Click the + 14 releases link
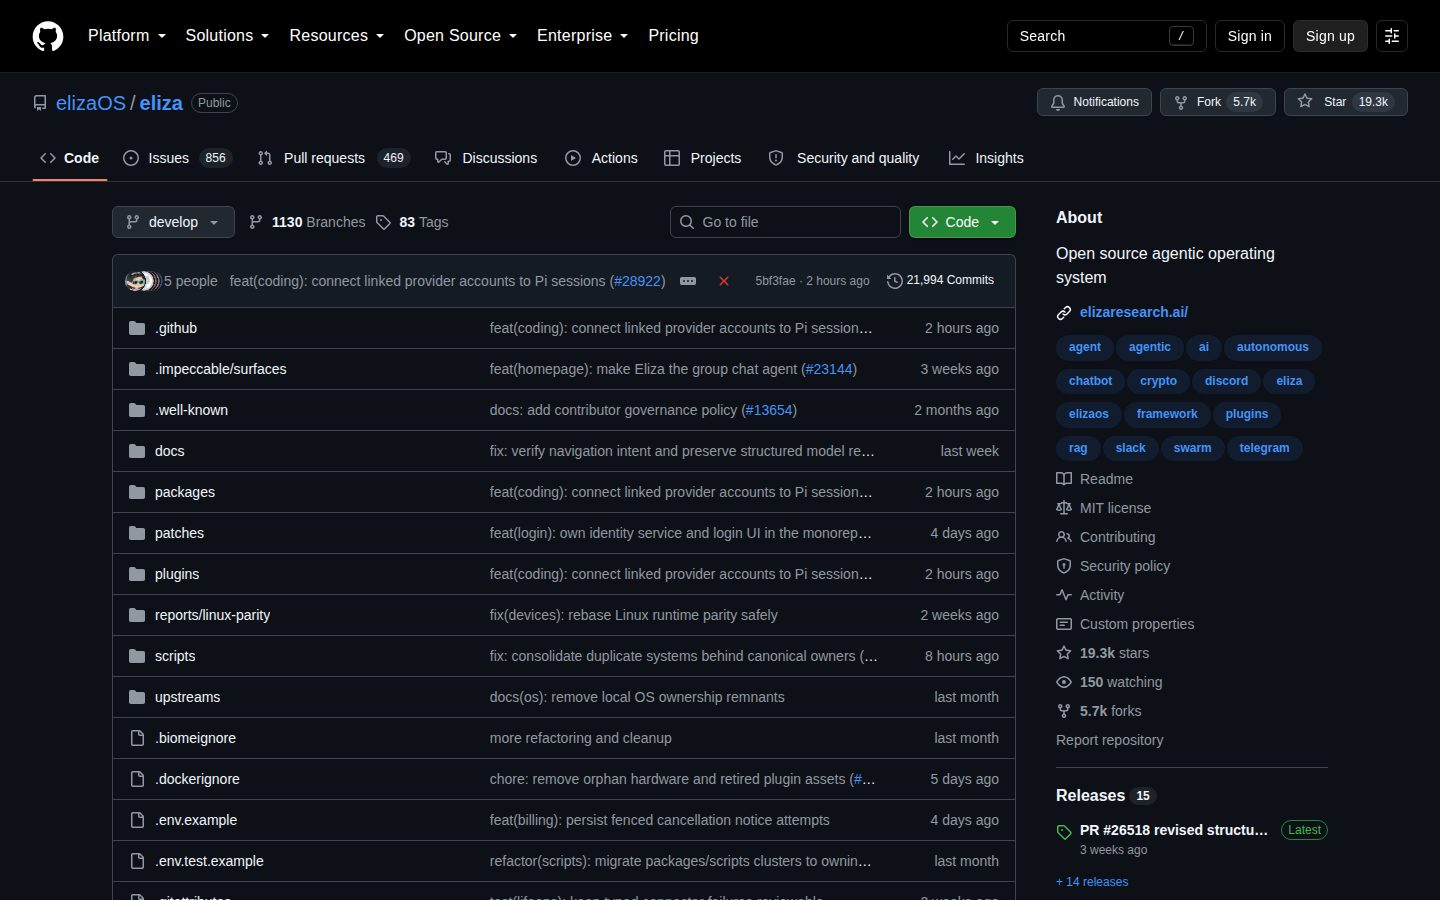This screenshot has width=1440, height=900. point(1092,882)
